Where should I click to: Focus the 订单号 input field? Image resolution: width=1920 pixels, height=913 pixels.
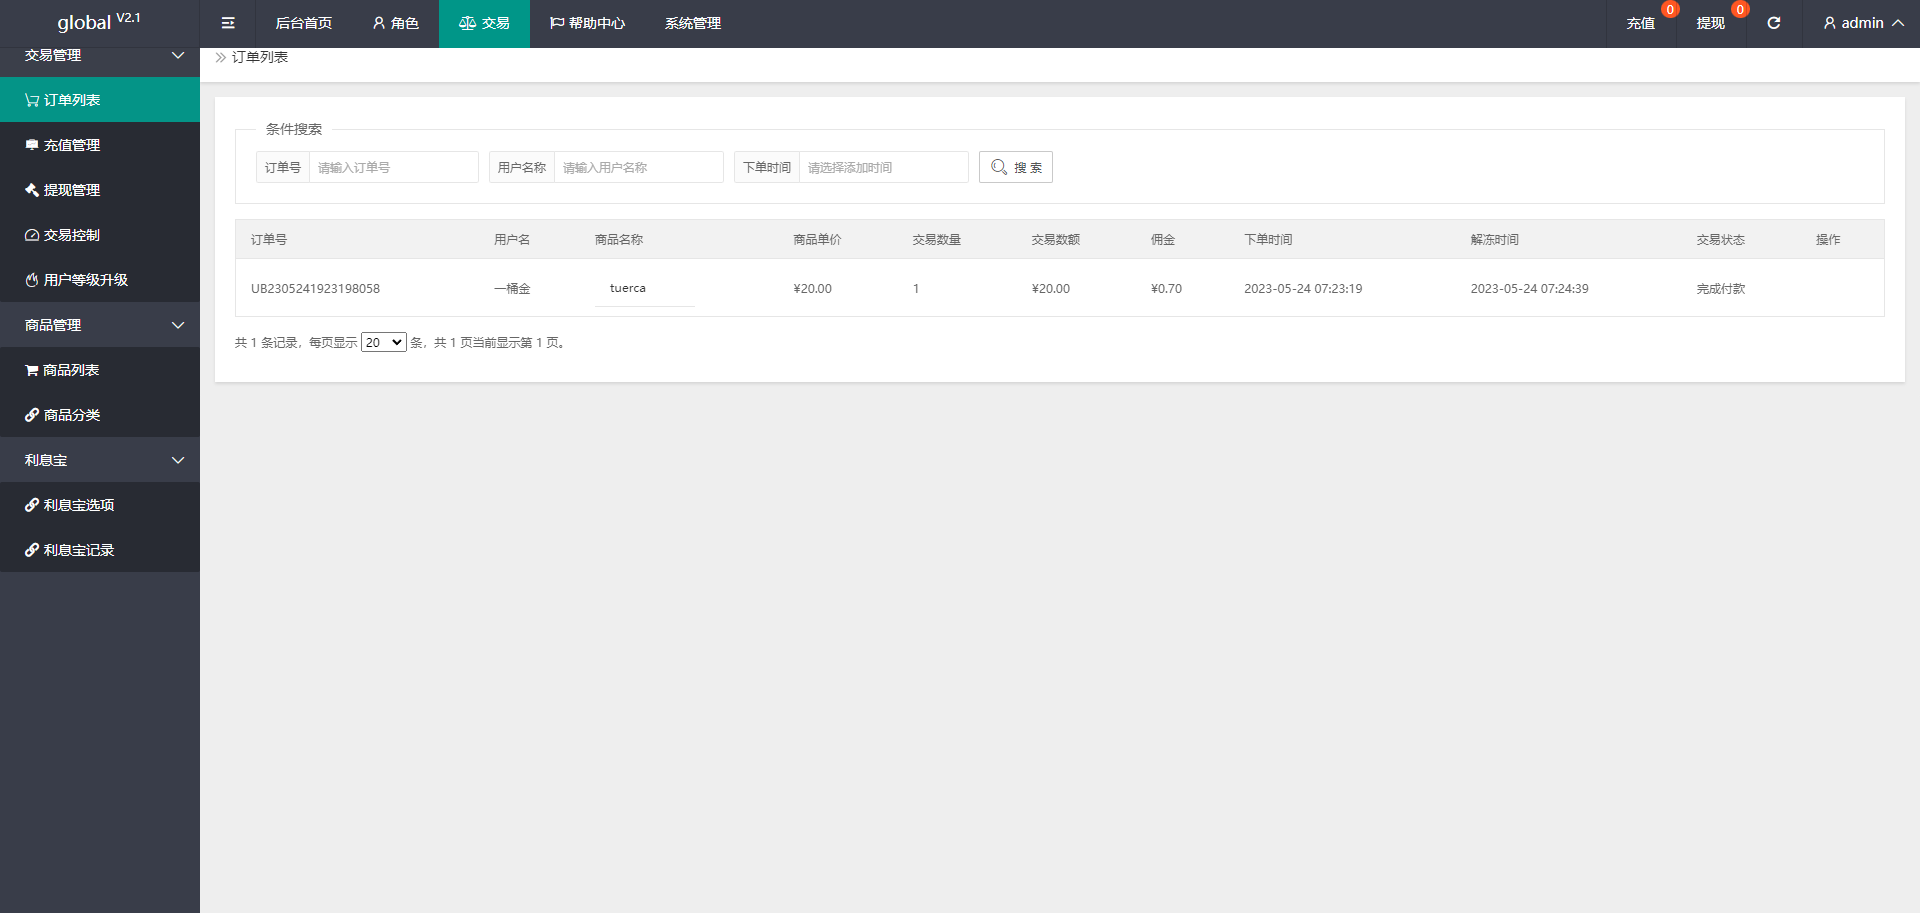click(393, 167)
